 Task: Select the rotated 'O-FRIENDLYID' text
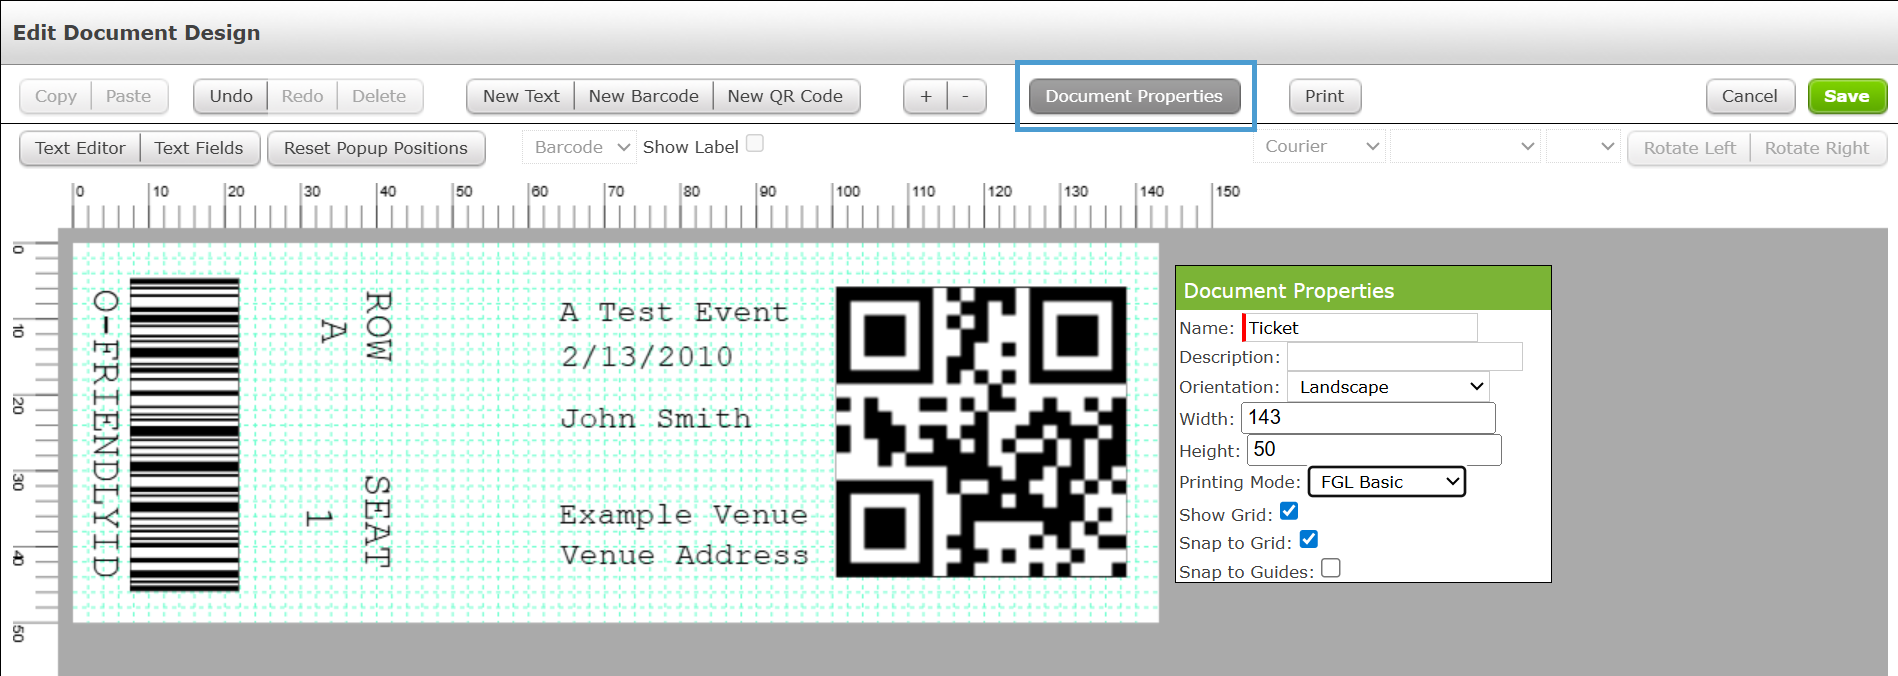tap(106, 433)
